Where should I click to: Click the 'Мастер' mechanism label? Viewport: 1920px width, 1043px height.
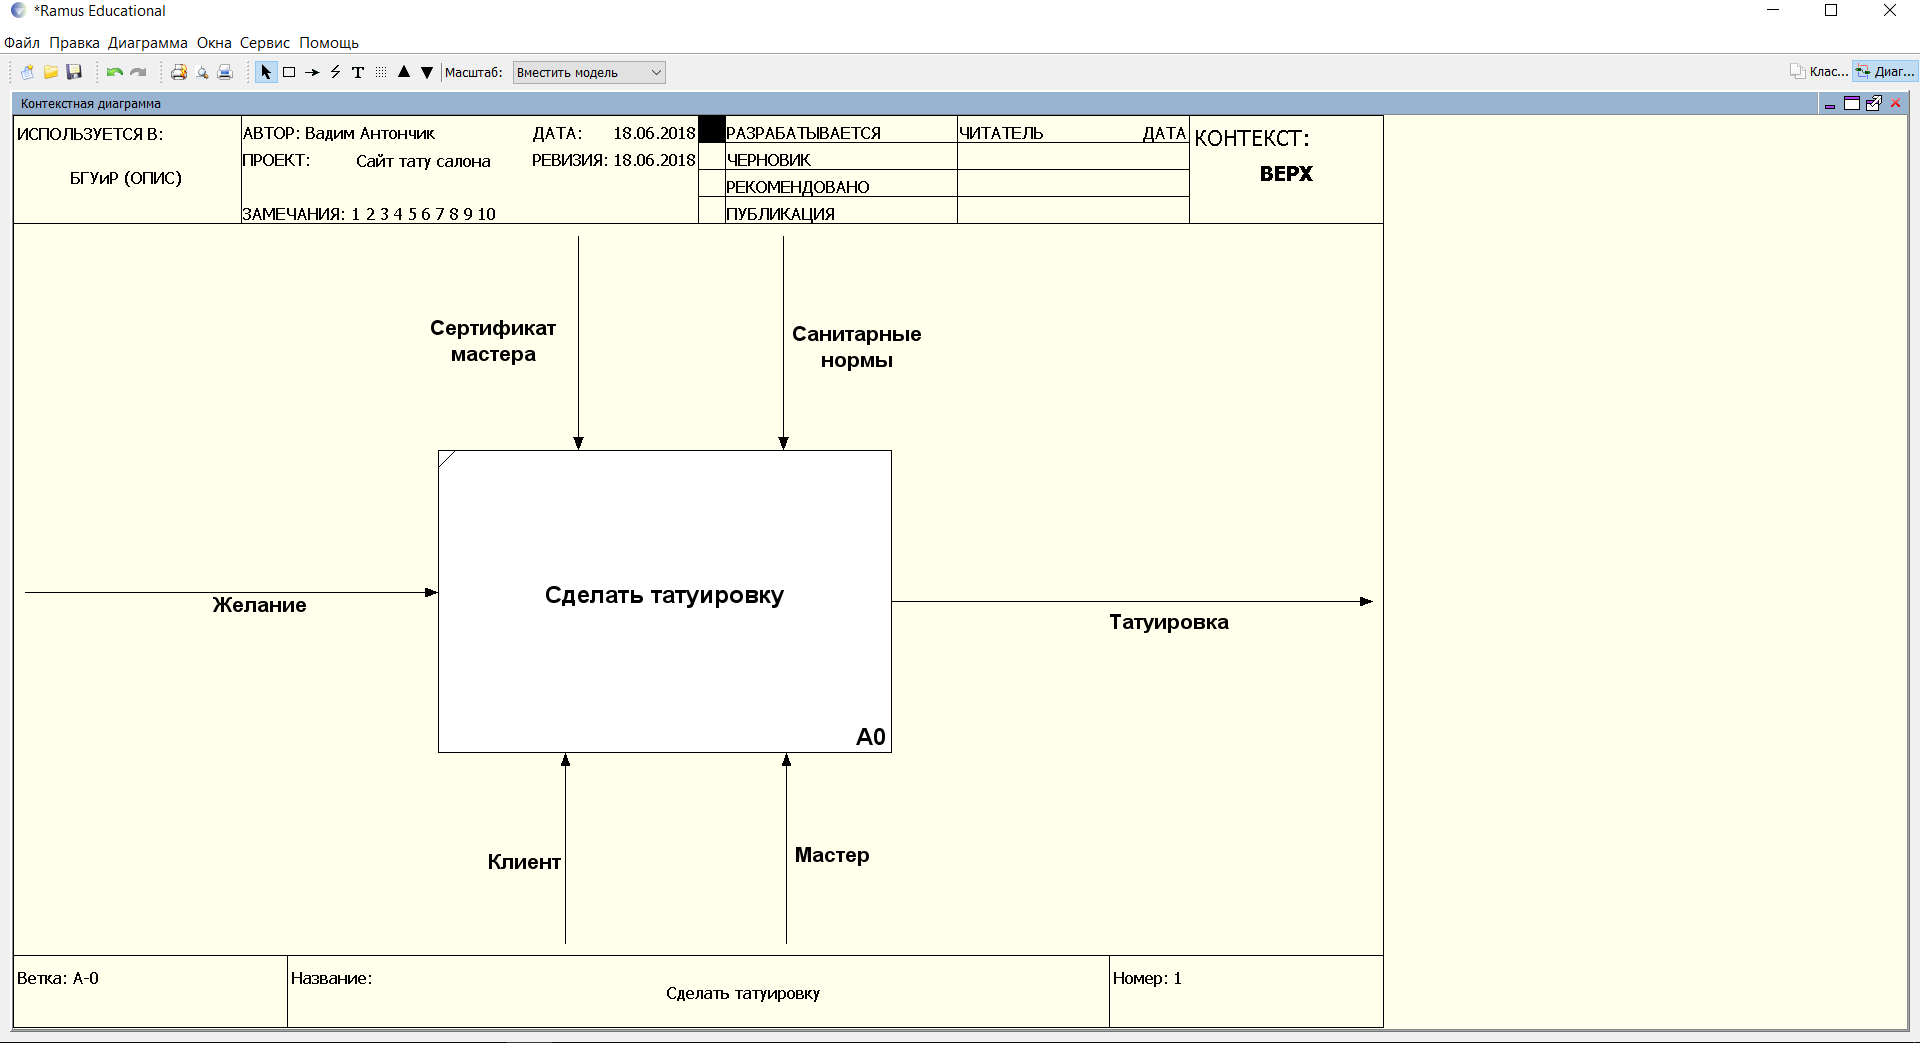click(832, 855)
